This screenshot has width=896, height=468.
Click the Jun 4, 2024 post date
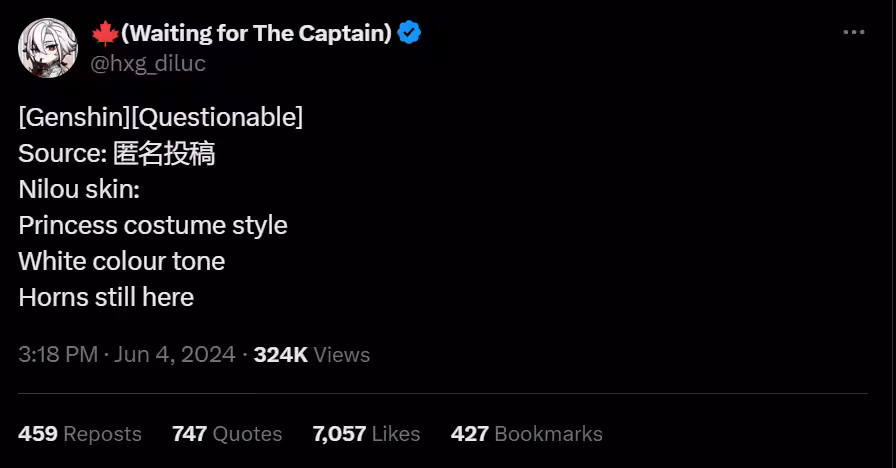tap(175, 355)
